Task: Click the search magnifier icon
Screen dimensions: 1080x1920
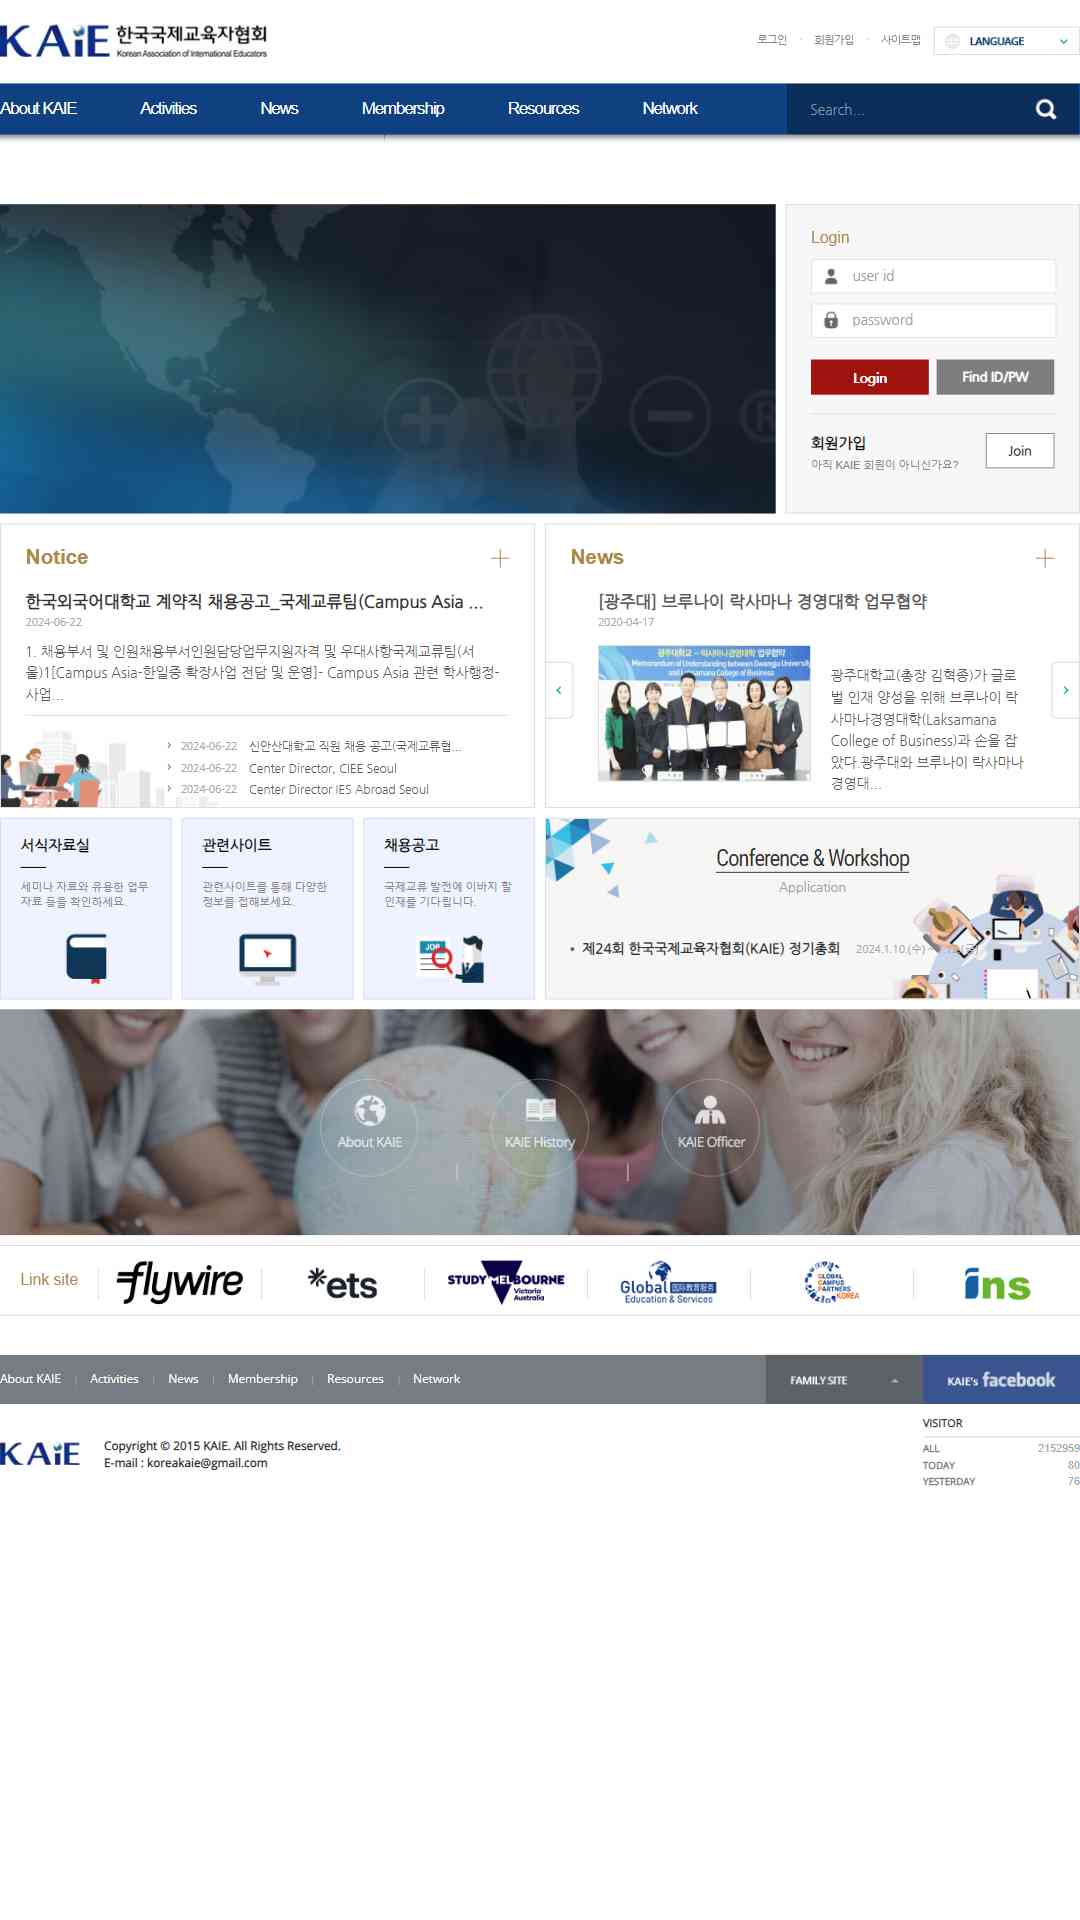Action: pos(1046,109)
